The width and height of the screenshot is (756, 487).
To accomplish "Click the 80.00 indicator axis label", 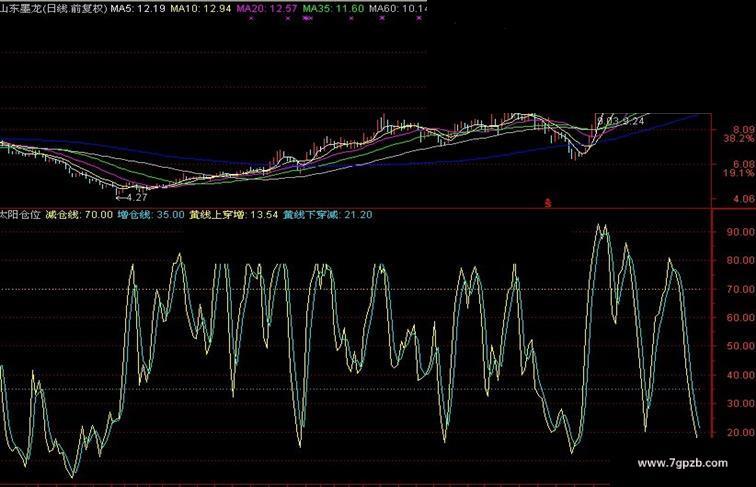I will tap(741, 260).
